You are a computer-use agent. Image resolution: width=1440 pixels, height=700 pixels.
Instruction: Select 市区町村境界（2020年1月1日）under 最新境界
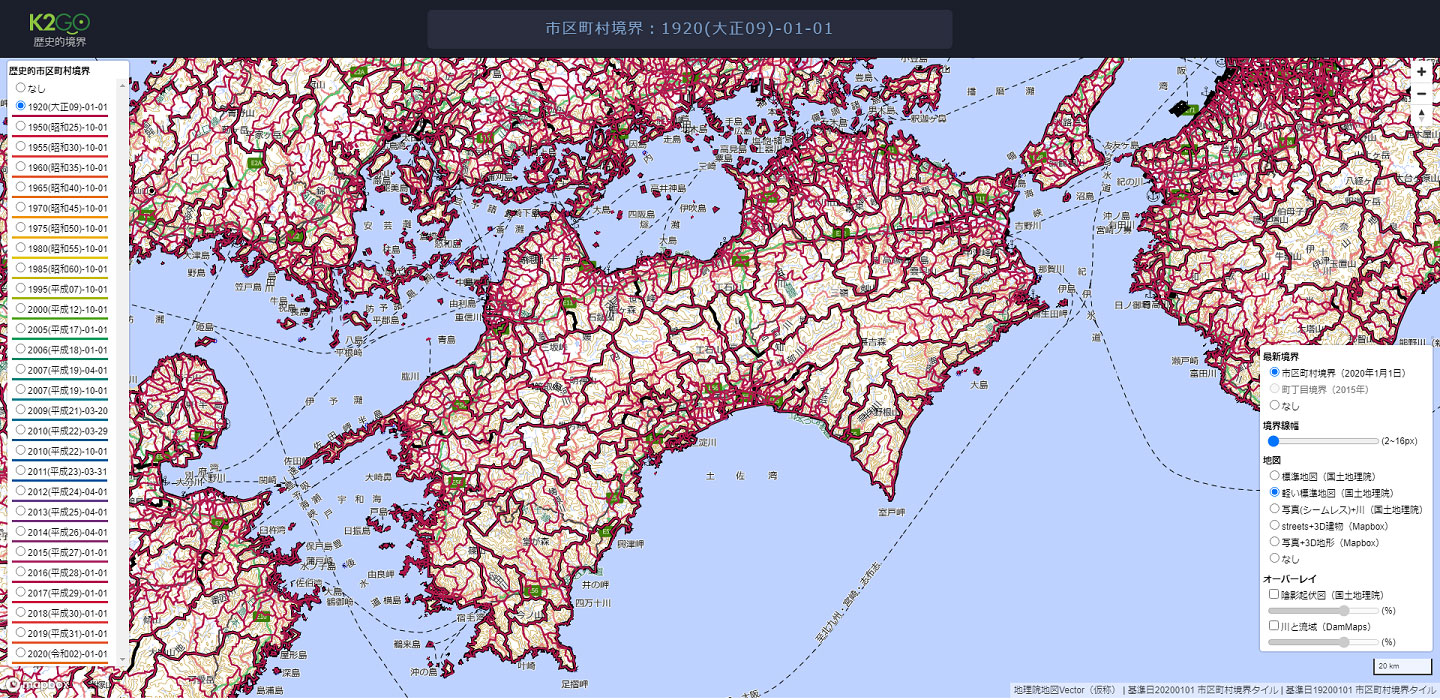[x=1274, y=372]
